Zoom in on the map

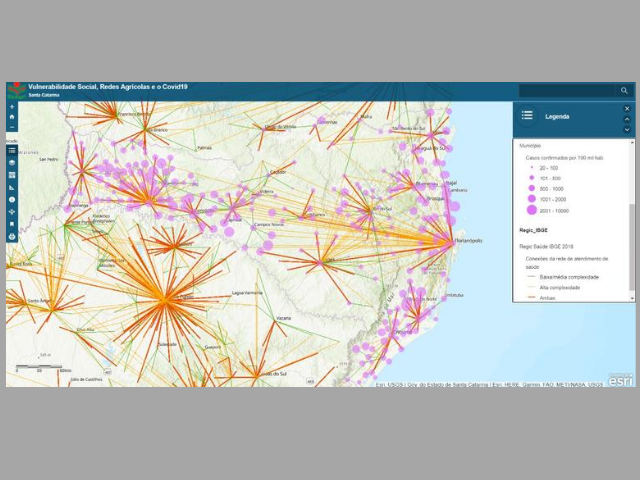point(11,106)
